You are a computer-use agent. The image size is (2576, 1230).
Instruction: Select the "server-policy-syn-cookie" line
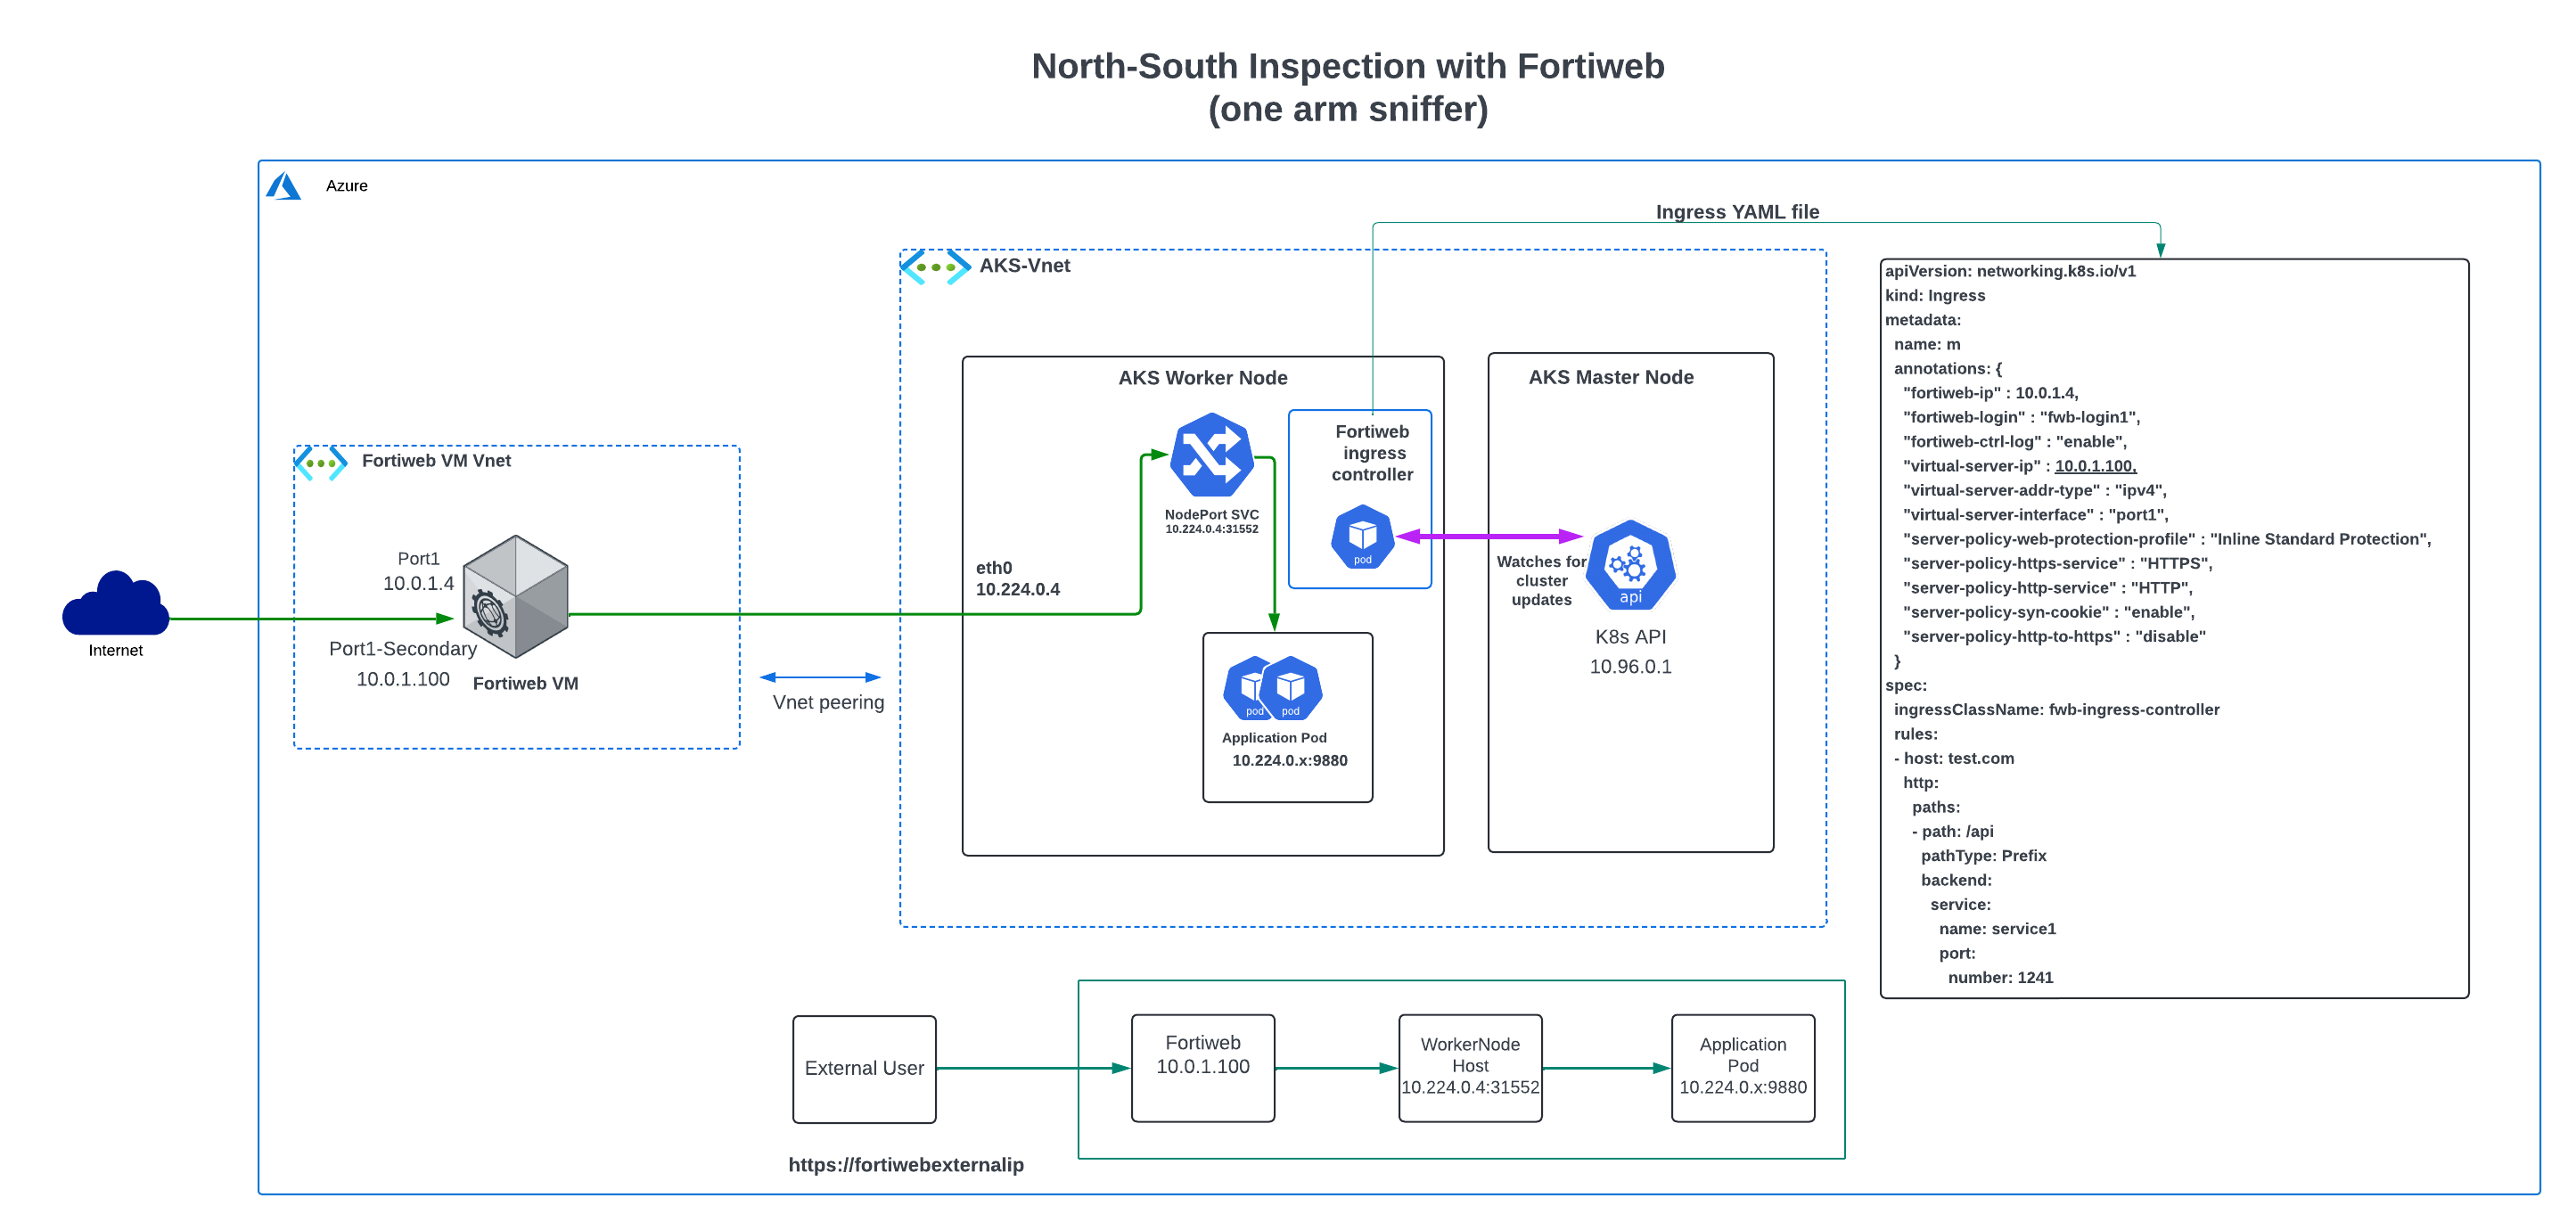[2048, 612]
